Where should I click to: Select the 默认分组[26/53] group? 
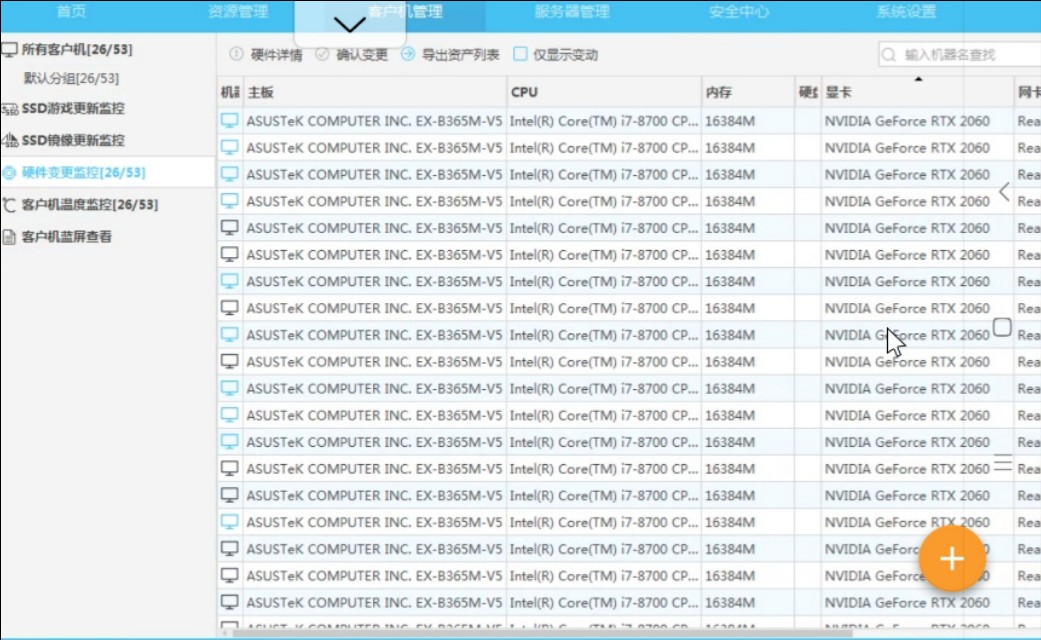[x=71, y=78]
